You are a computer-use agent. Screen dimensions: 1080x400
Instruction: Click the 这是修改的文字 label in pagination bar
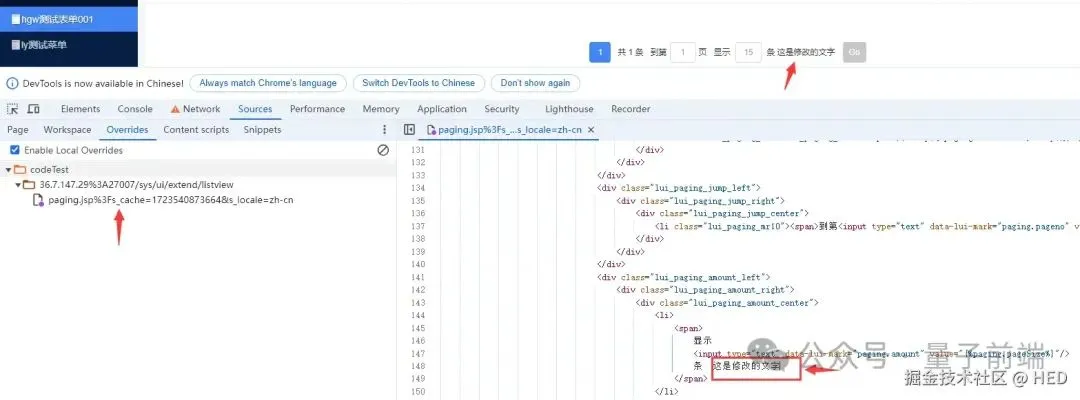point(806,52)
